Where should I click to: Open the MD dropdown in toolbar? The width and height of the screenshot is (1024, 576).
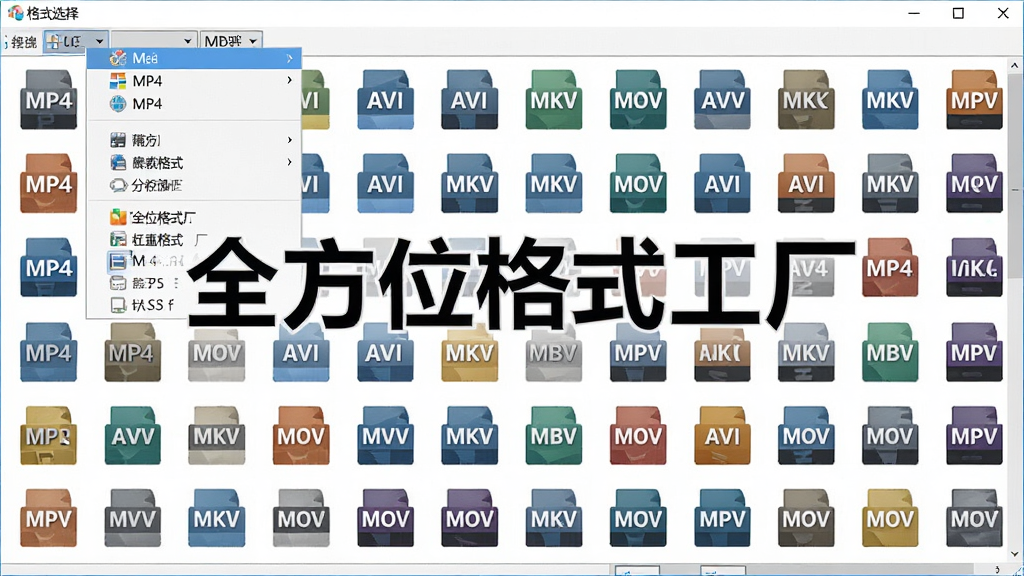tap(231, 41)
